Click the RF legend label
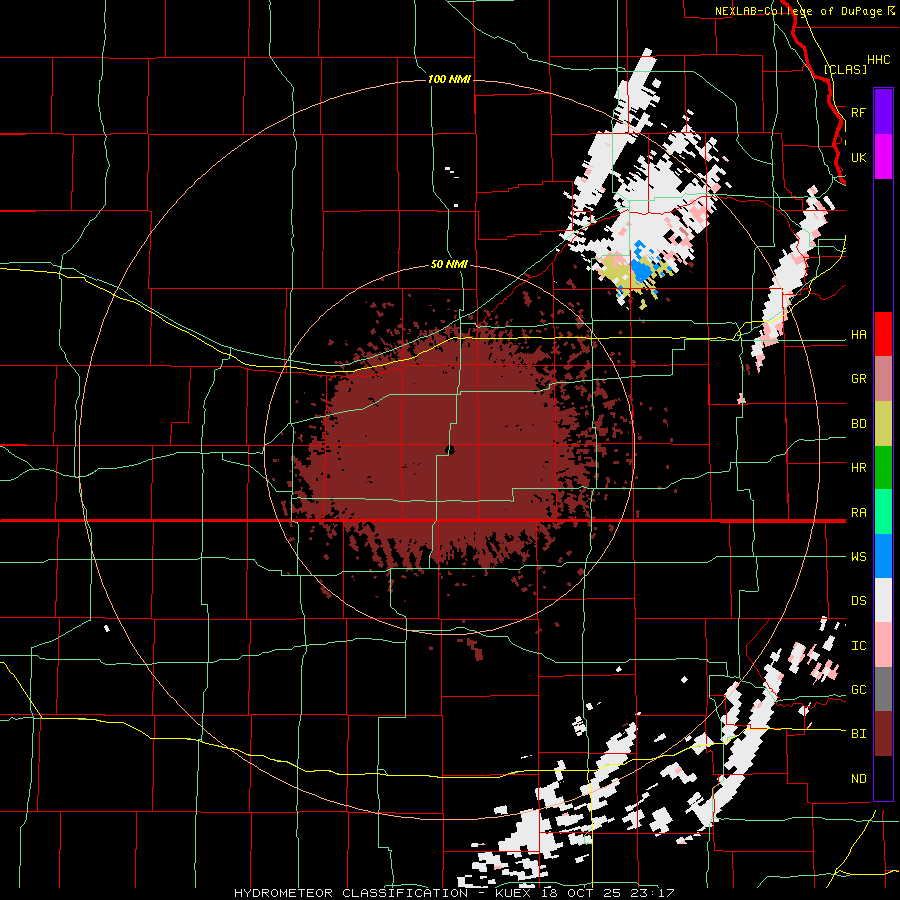The height and width of the screenshot is (900, 900). point(858,112)
